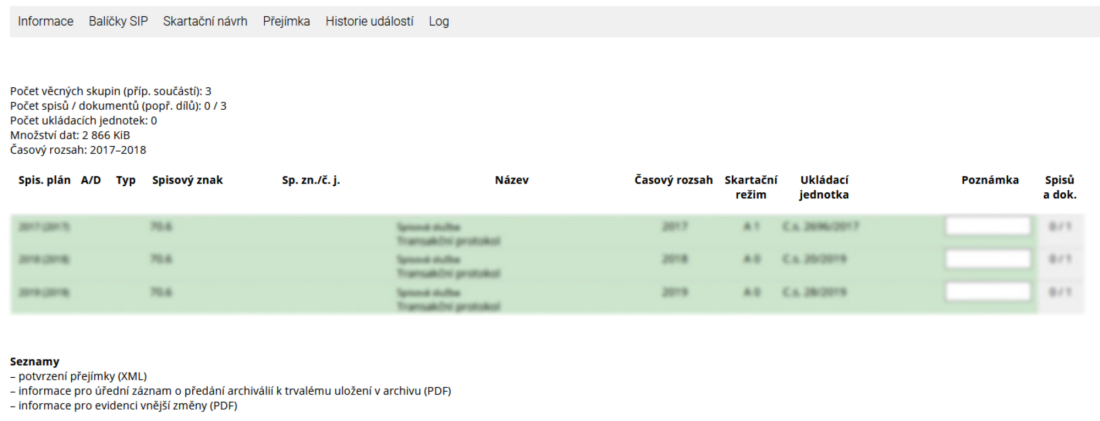The height and width of the screenshot is (421, 1100).
Task: Click the Typ column header
Action: tap(126, 180)
